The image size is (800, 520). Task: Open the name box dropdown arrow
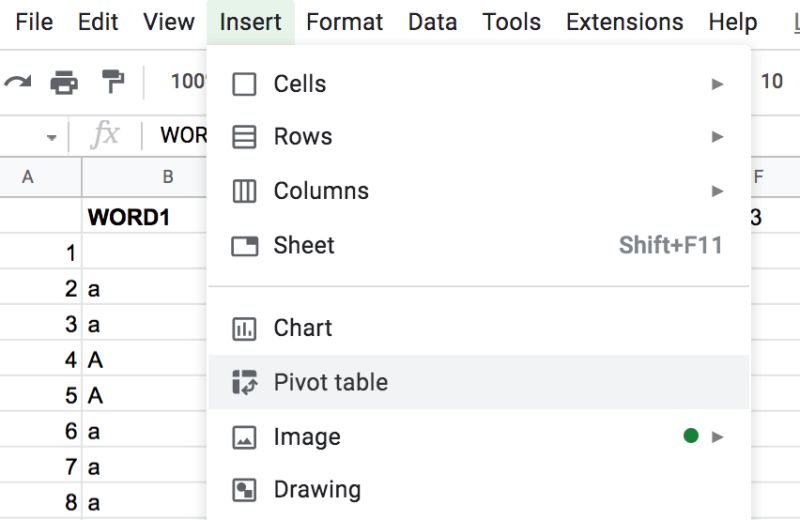click(x=51, y=137)
